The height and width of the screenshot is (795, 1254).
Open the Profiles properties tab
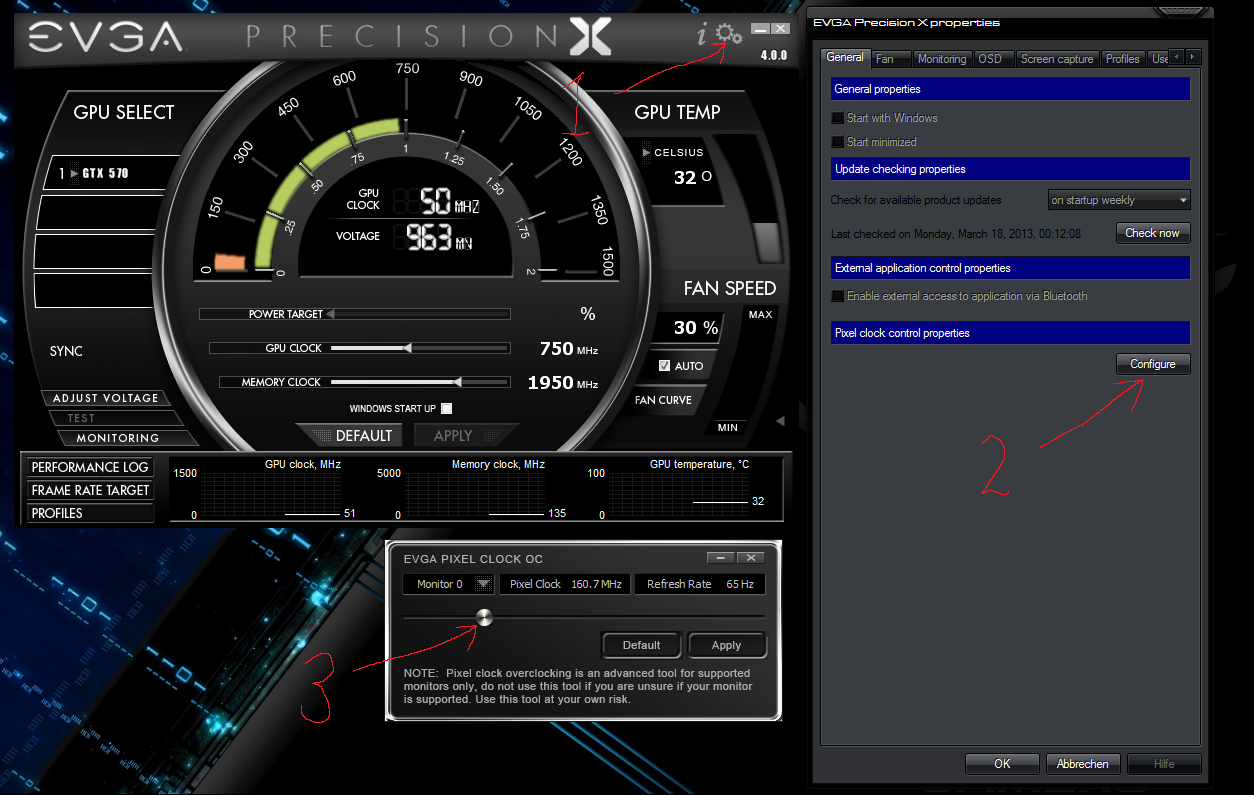coord(1123,59)
